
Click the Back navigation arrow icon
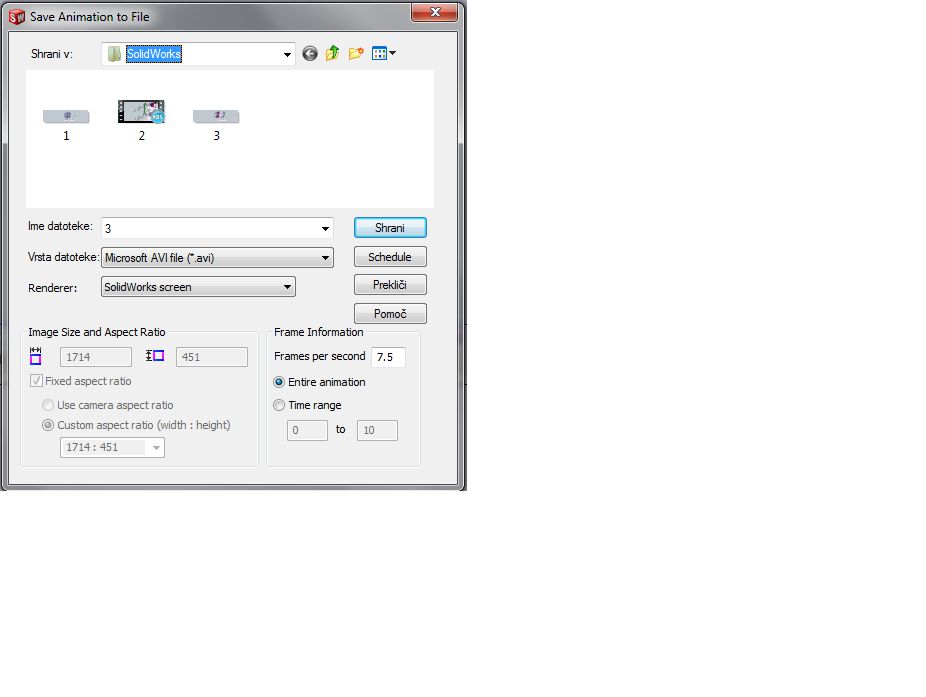[x=310, y=54]
